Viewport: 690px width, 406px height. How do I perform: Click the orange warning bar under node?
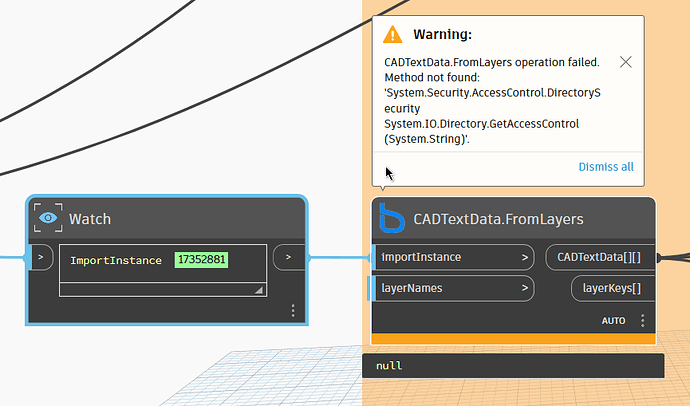(514, 339)
